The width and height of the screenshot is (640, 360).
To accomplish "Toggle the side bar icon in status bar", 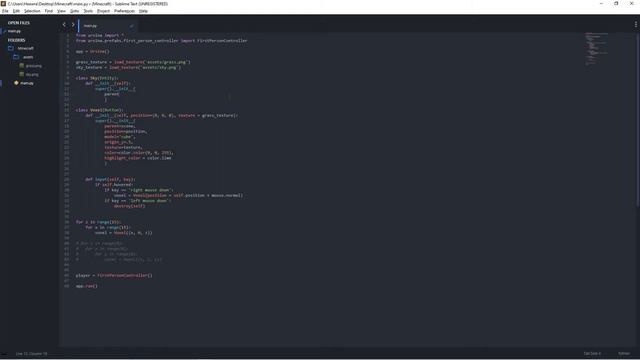I will [x=4, y=353].
